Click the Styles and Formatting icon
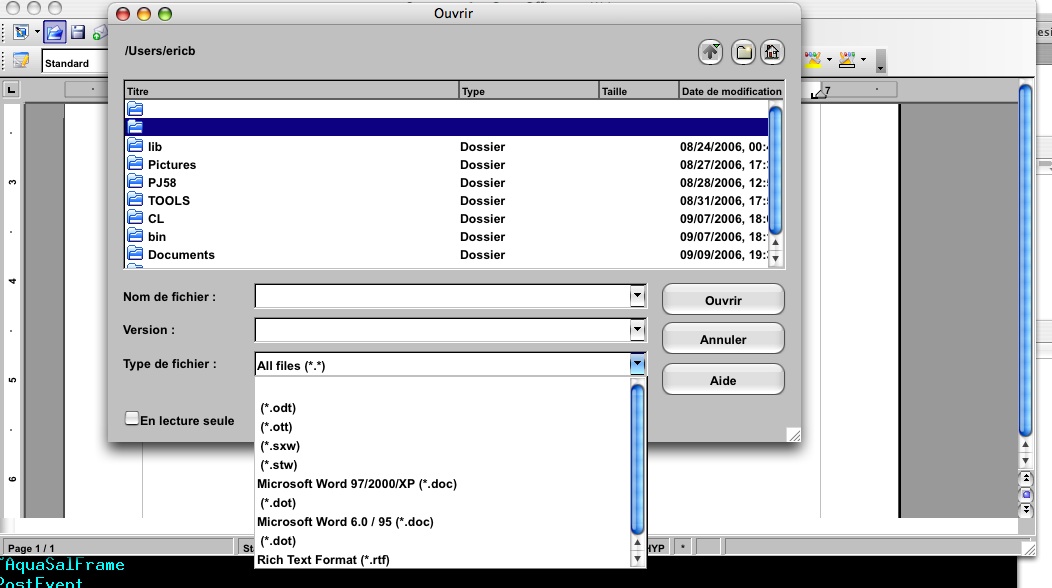This screenshot has height=588, width=1052. [20, 61]
